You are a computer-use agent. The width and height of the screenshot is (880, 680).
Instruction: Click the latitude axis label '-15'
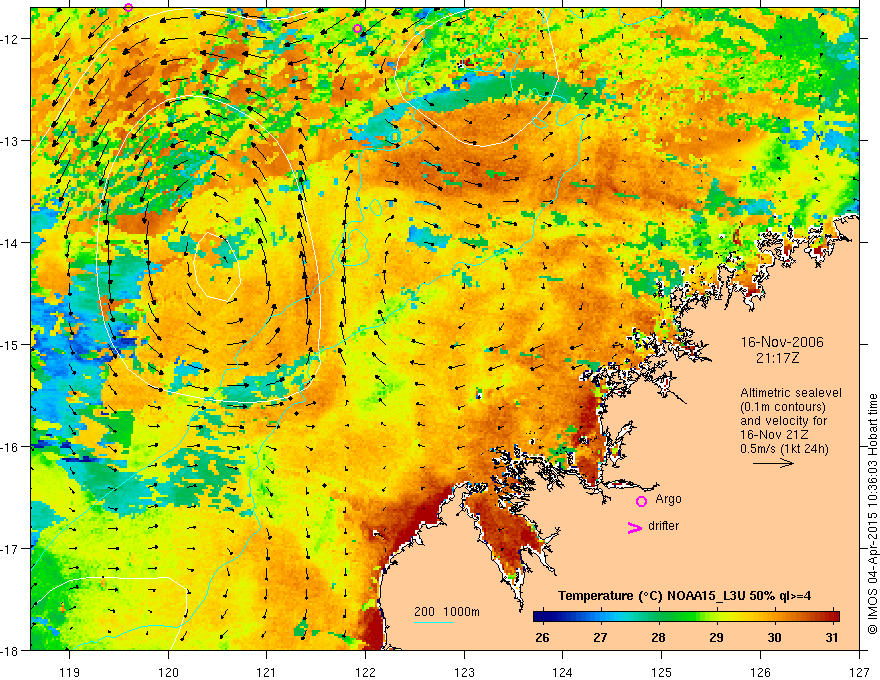[10, 344]
